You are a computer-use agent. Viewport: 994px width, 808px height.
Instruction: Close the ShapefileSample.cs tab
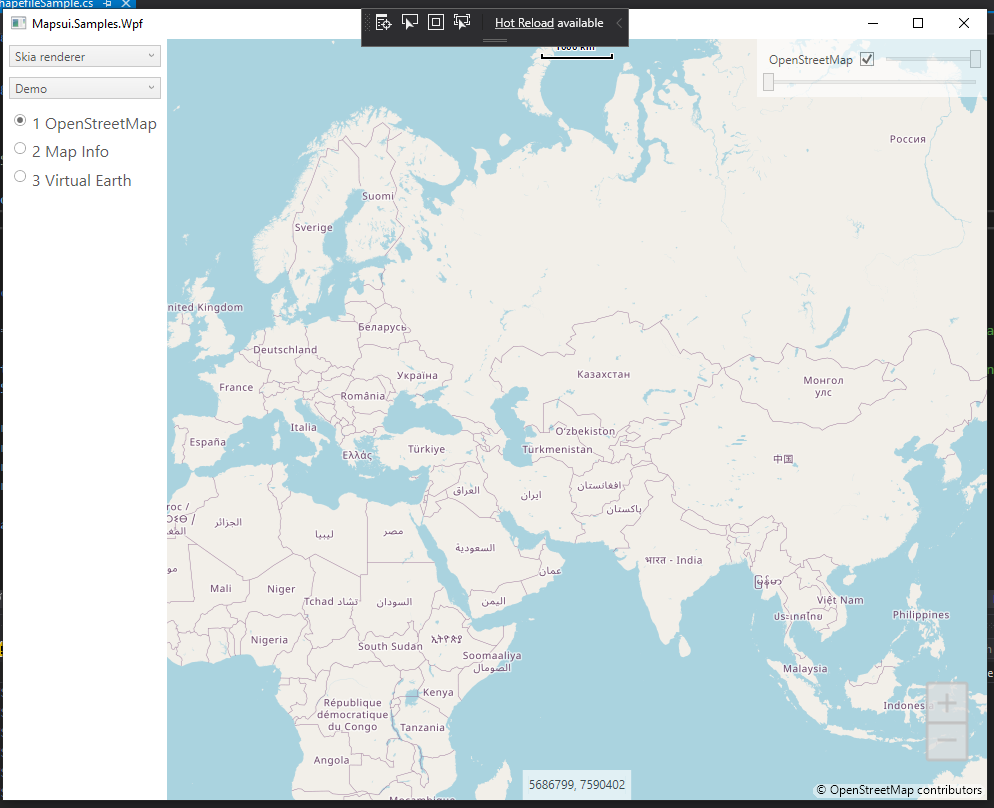point(124,4)
